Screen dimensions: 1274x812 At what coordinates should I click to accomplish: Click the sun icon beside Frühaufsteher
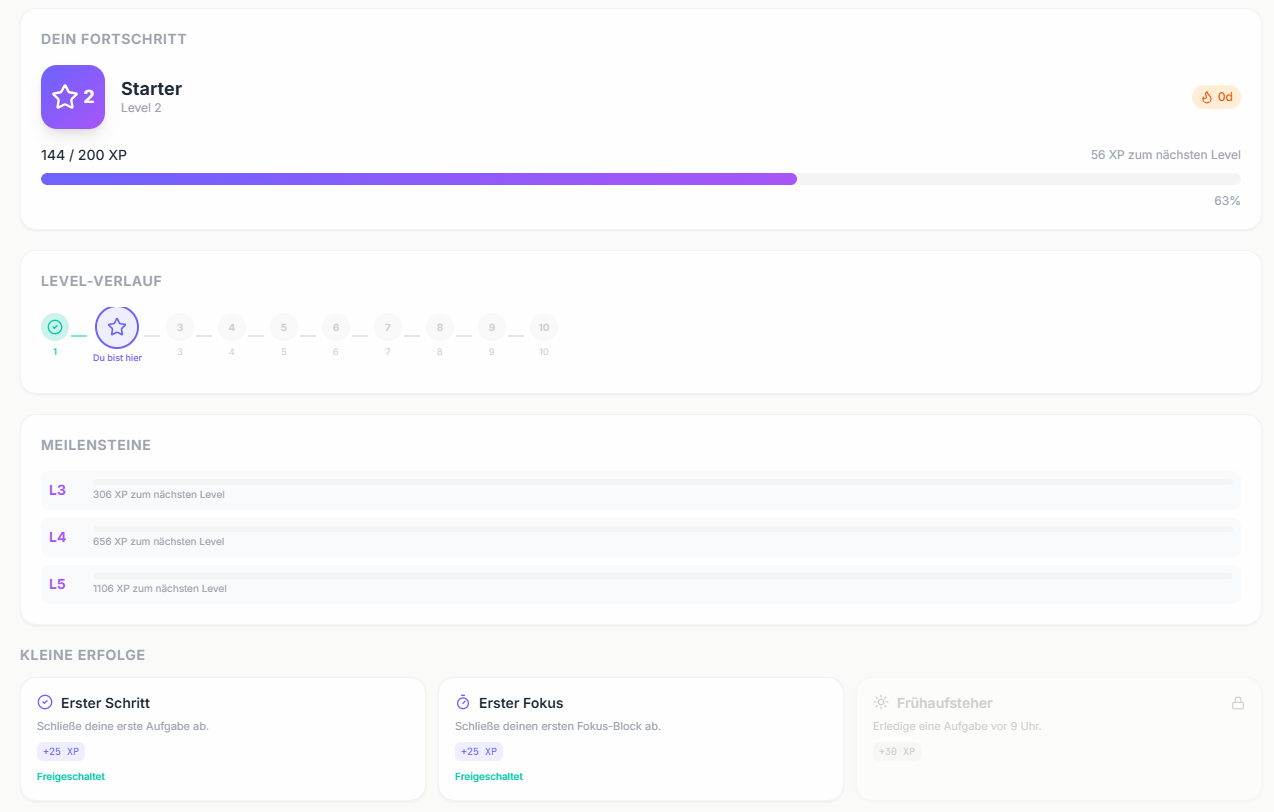(x=881, y=703)
